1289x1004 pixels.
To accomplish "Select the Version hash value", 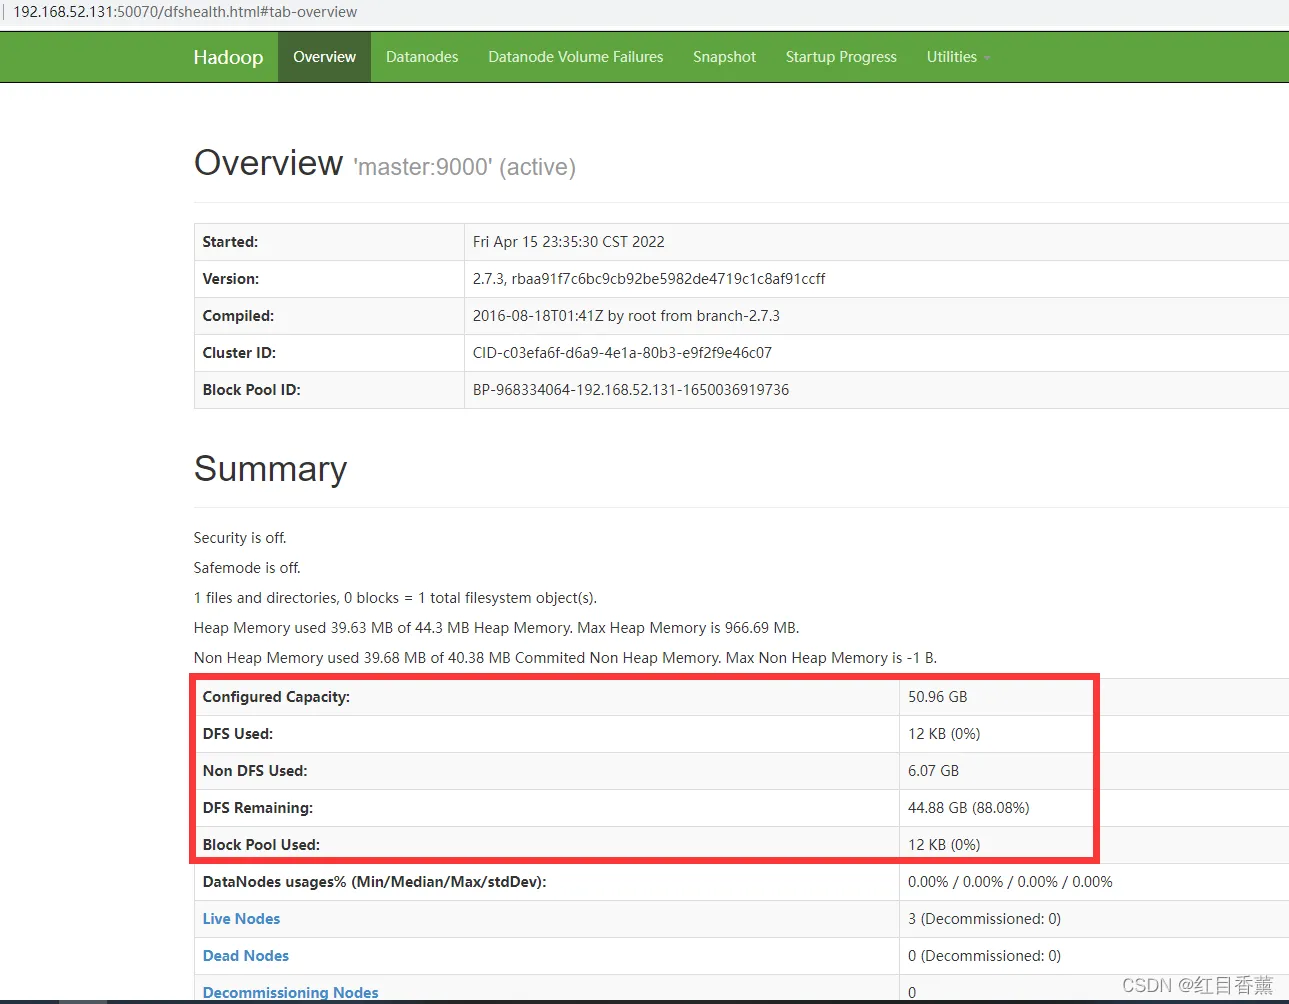I will pyautogui.click(x=649, y=279).
